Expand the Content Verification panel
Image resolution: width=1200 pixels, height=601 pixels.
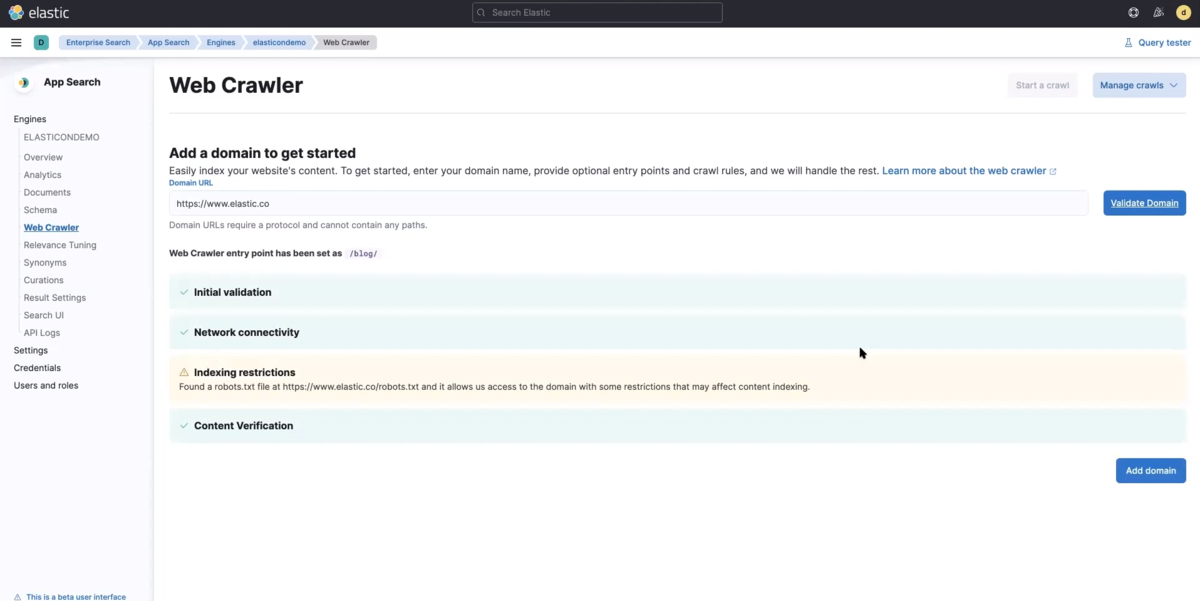pyautogui.click(x=677, y=425)
